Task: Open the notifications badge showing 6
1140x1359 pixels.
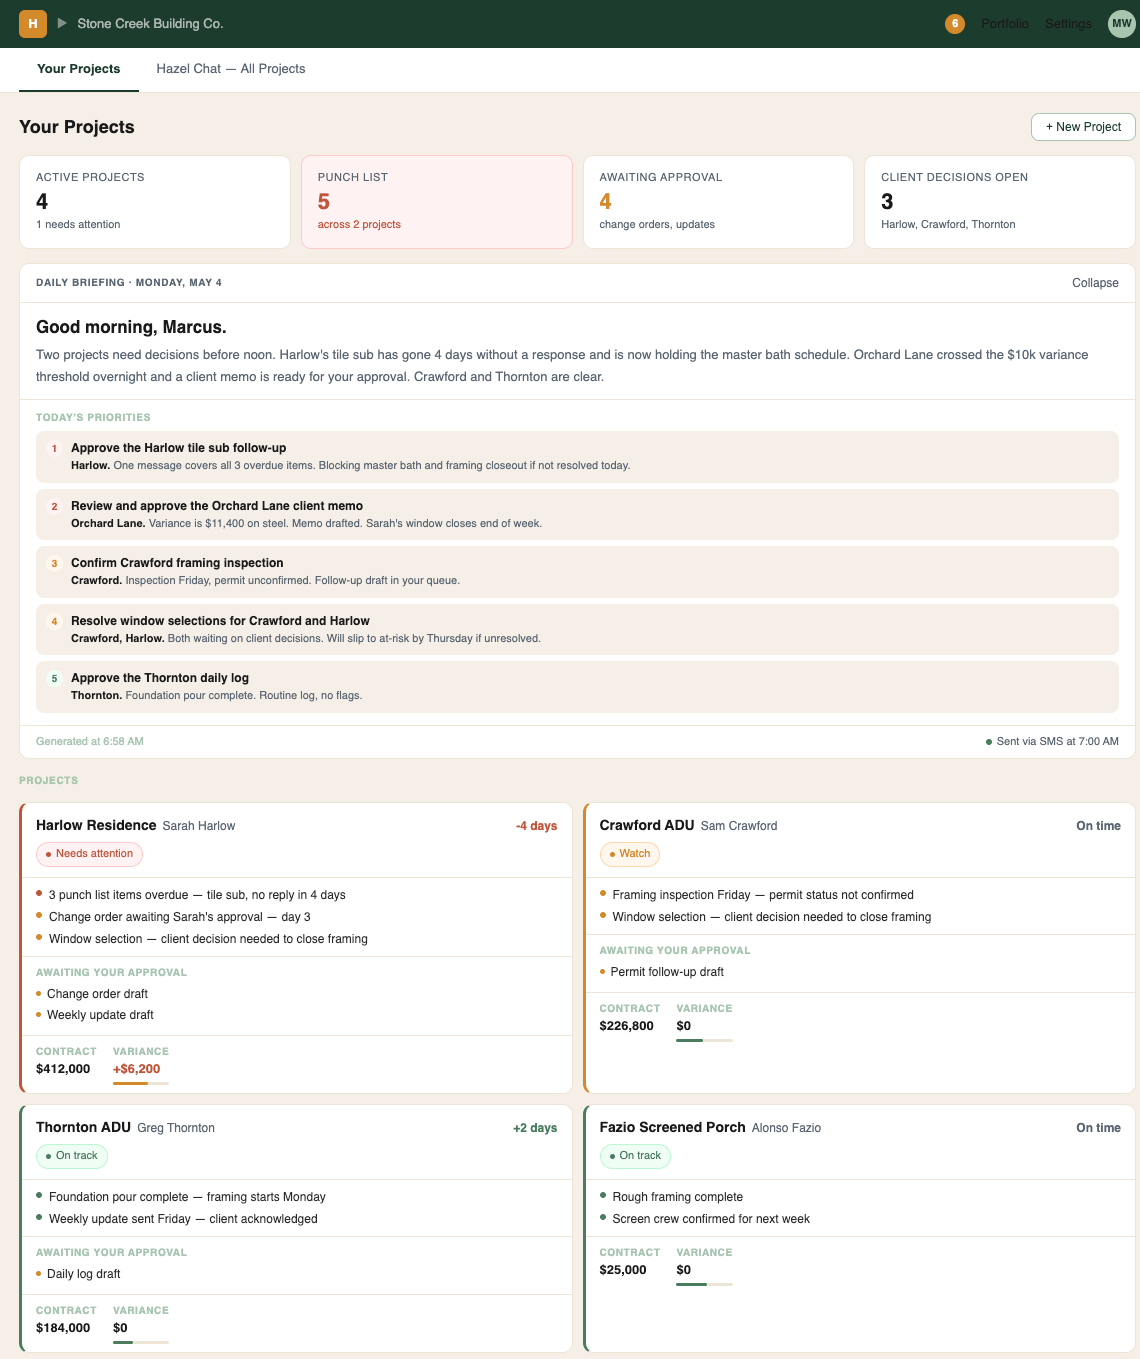Action: (x=955, y=23)
